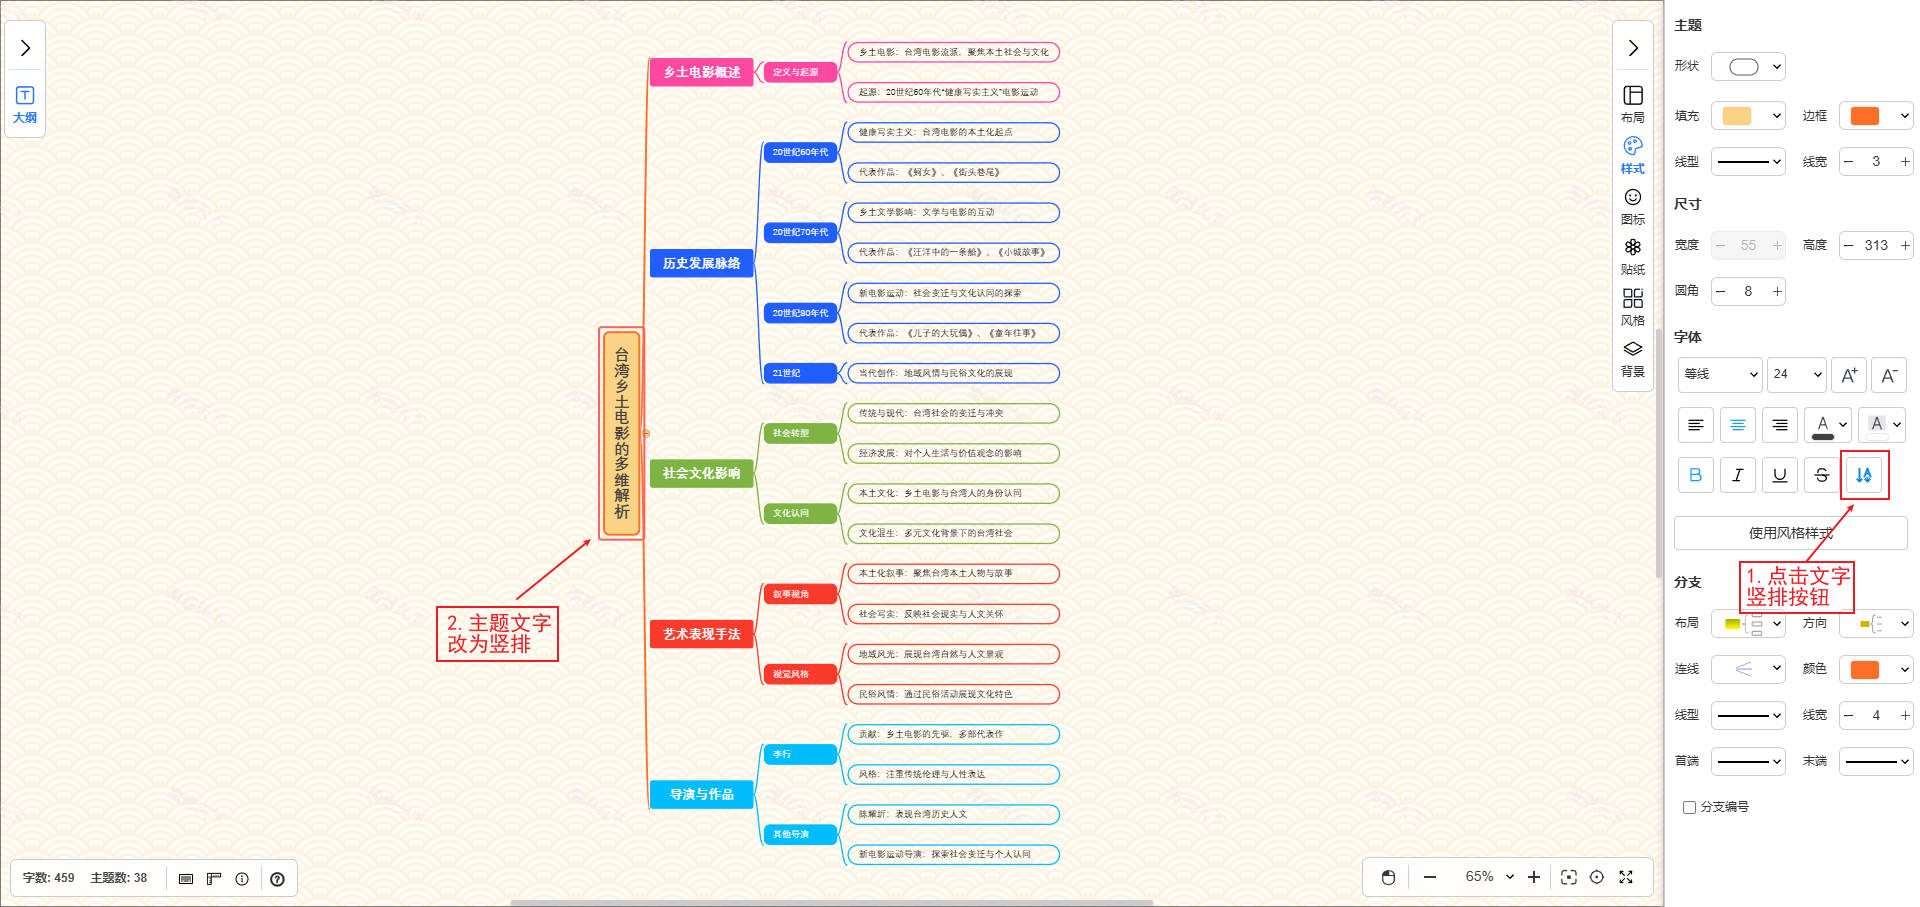
Task: Select the 历史发展脉络 branch node
Action: click(701, 263)
